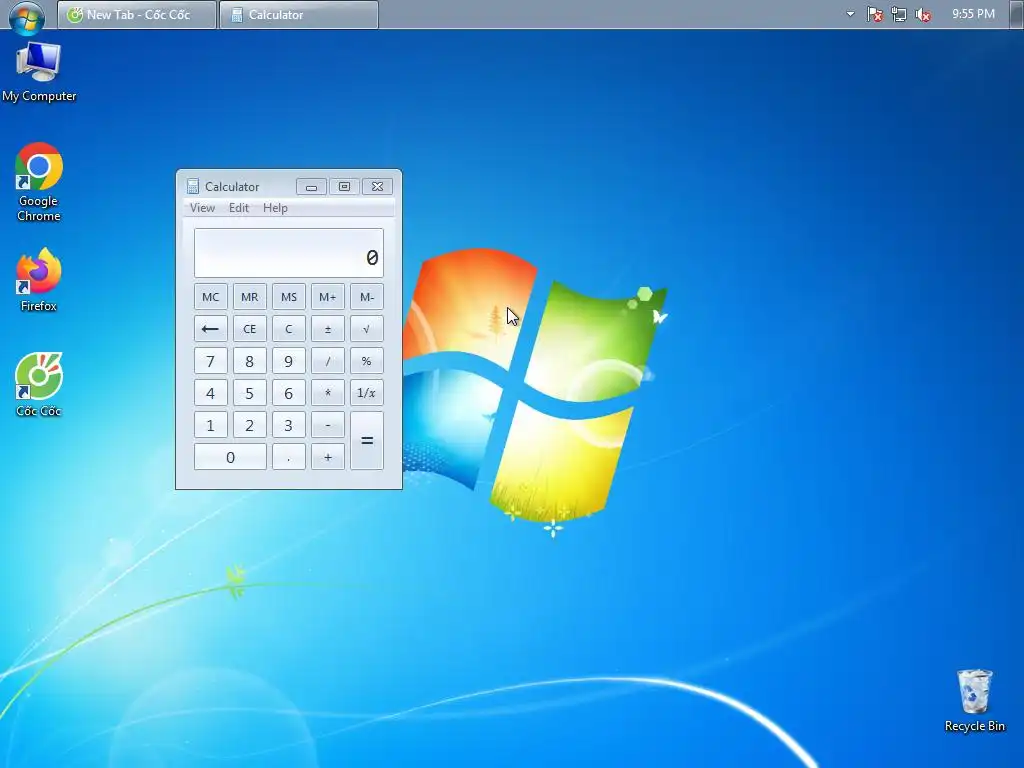Click the calculator display field

[x=289, y=253]
